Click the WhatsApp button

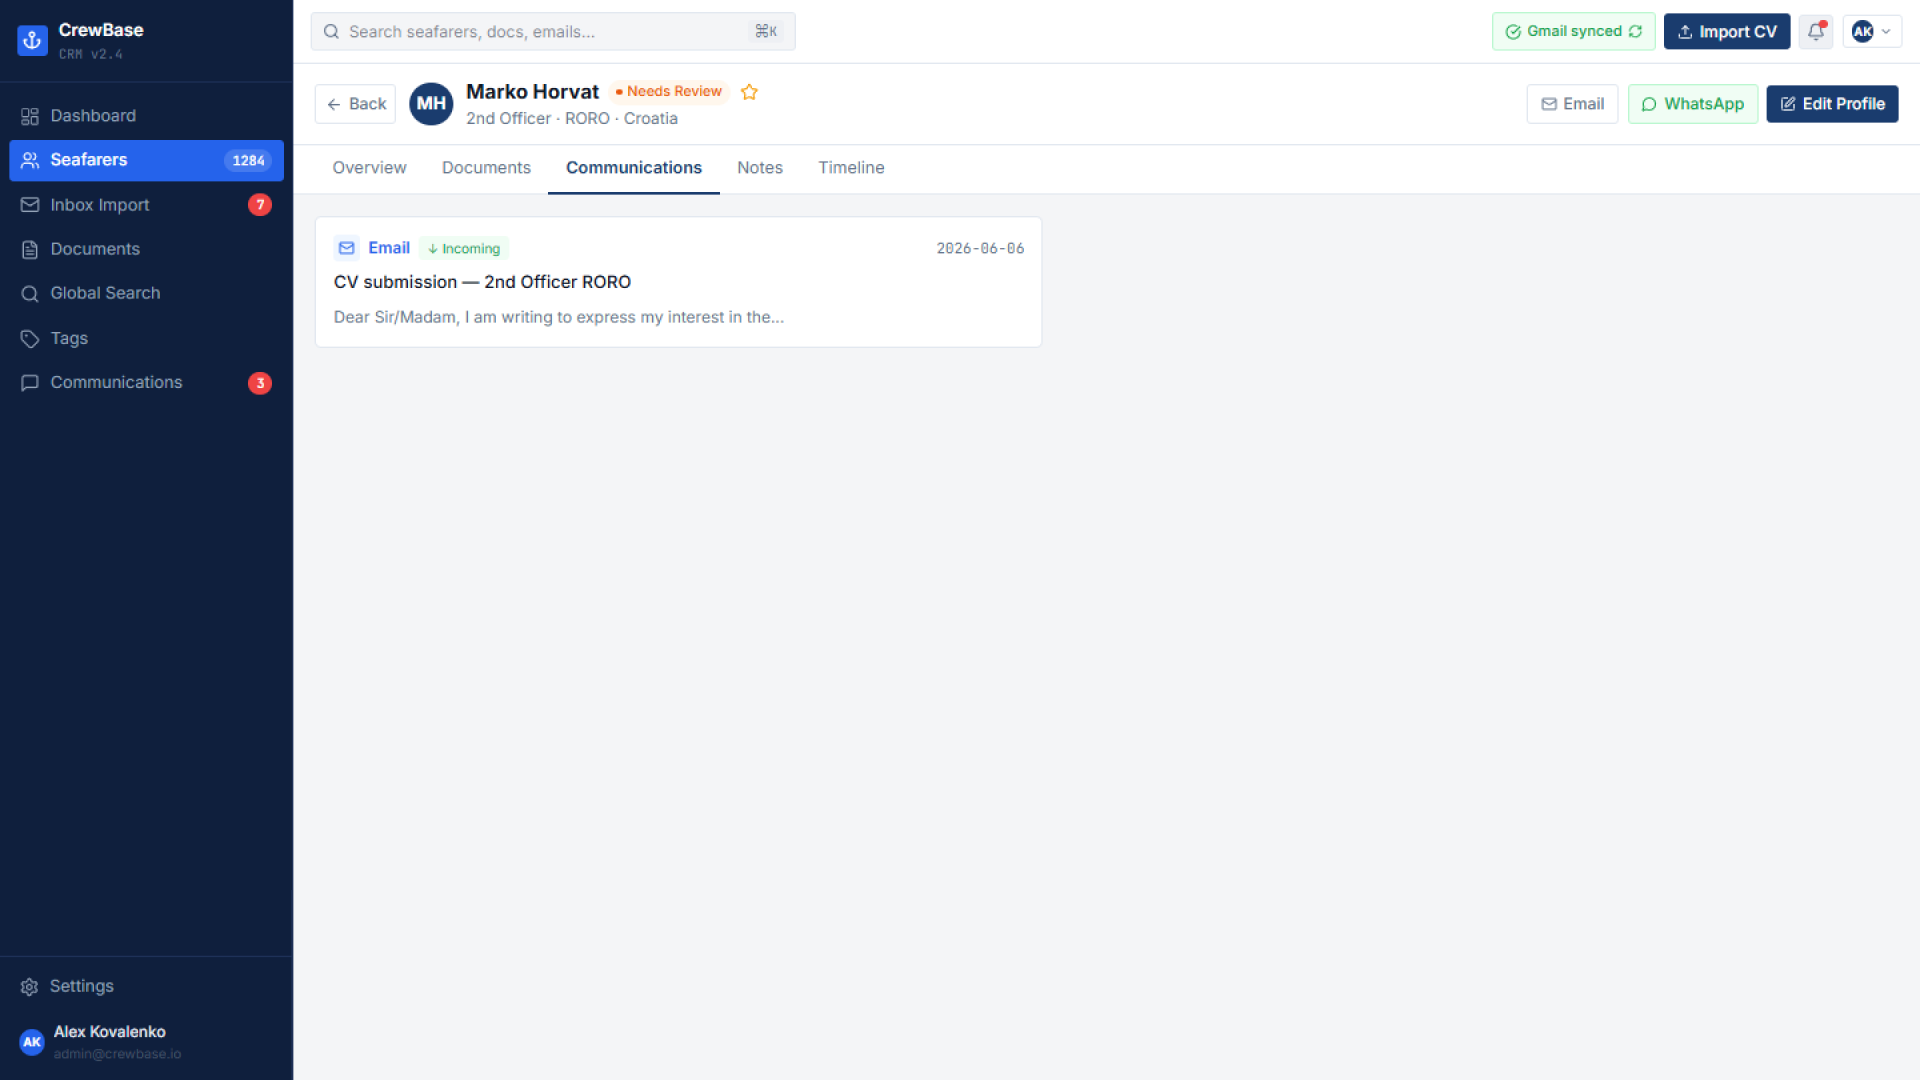1693,104
